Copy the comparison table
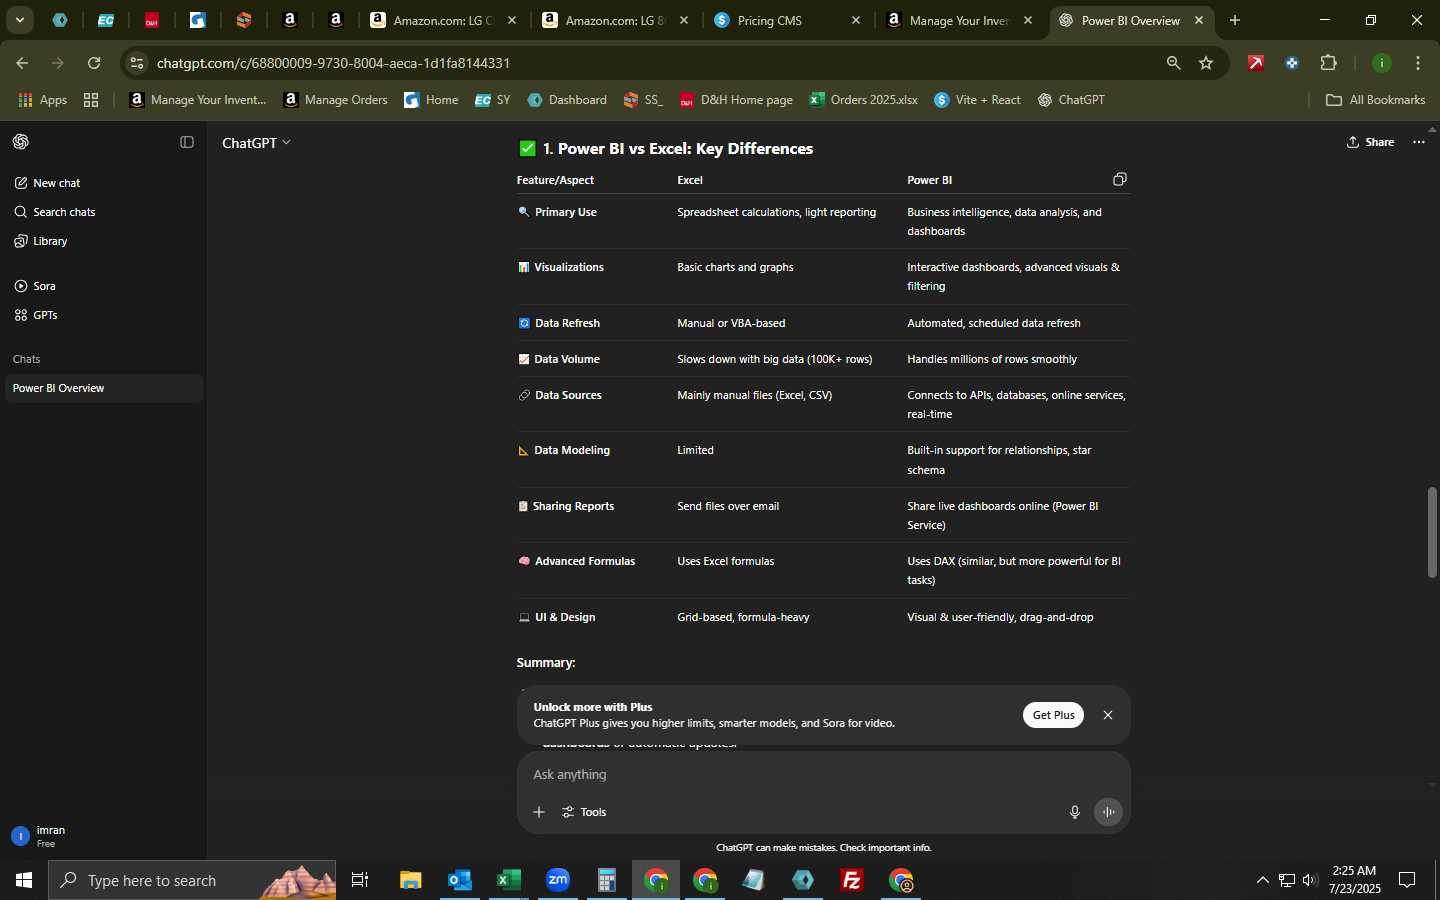 coord(1120,179)
